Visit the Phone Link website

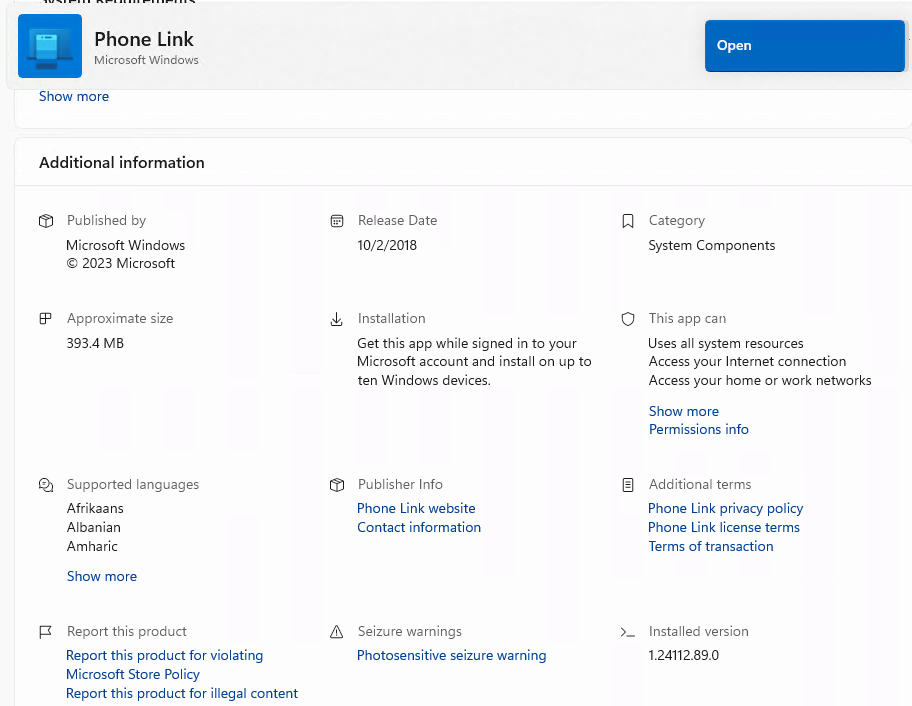pyautogui.click(x=416, y=508)
